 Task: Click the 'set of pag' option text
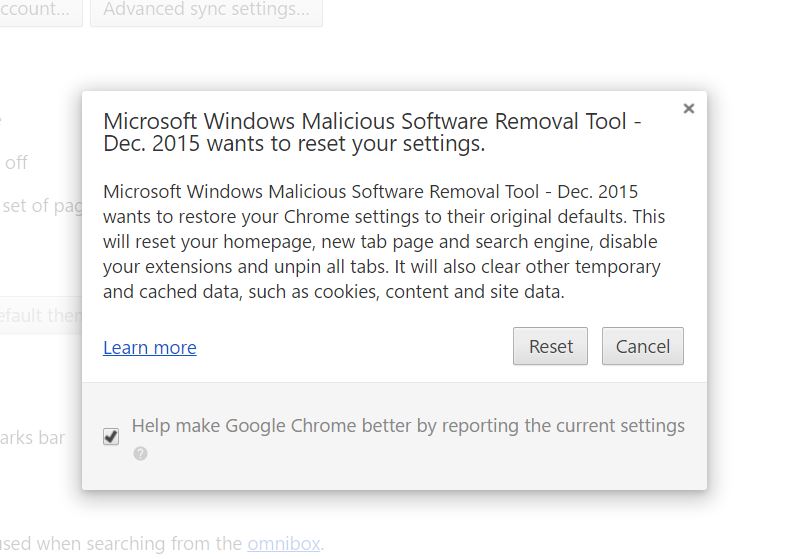point(42,206)
